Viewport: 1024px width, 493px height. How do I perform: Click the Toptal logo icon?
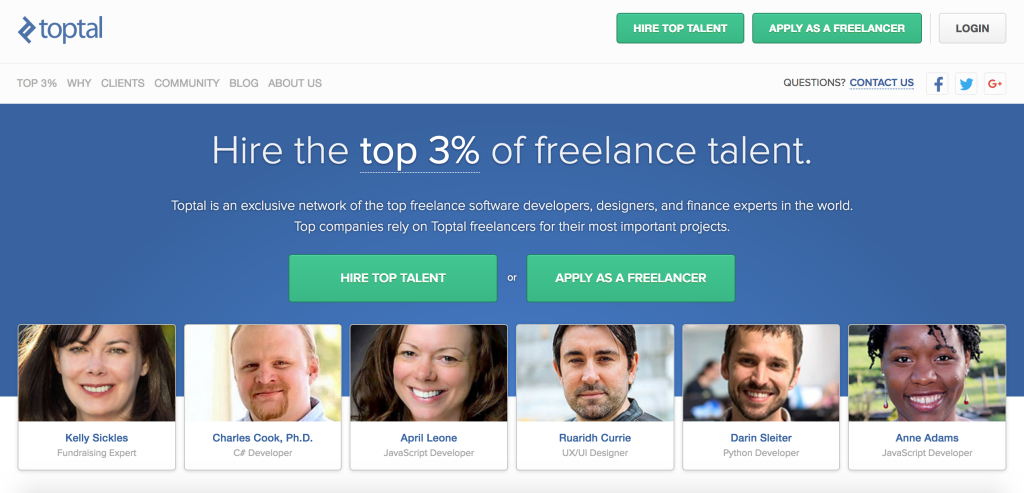pos(27,30)
